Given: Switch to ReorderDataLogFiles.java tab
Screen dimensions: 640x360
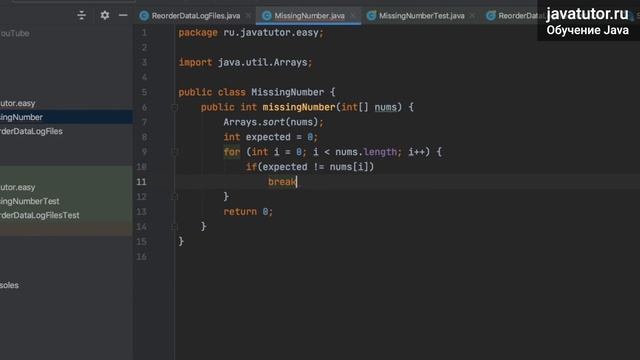Looking at the screenshot, I should (196, 16).
